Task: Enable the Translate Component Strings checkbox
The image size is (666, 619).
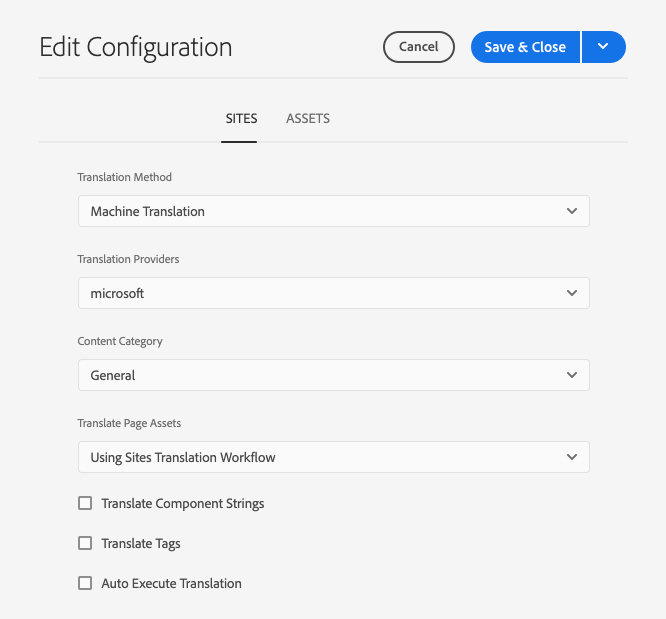Action: point(85,503)
